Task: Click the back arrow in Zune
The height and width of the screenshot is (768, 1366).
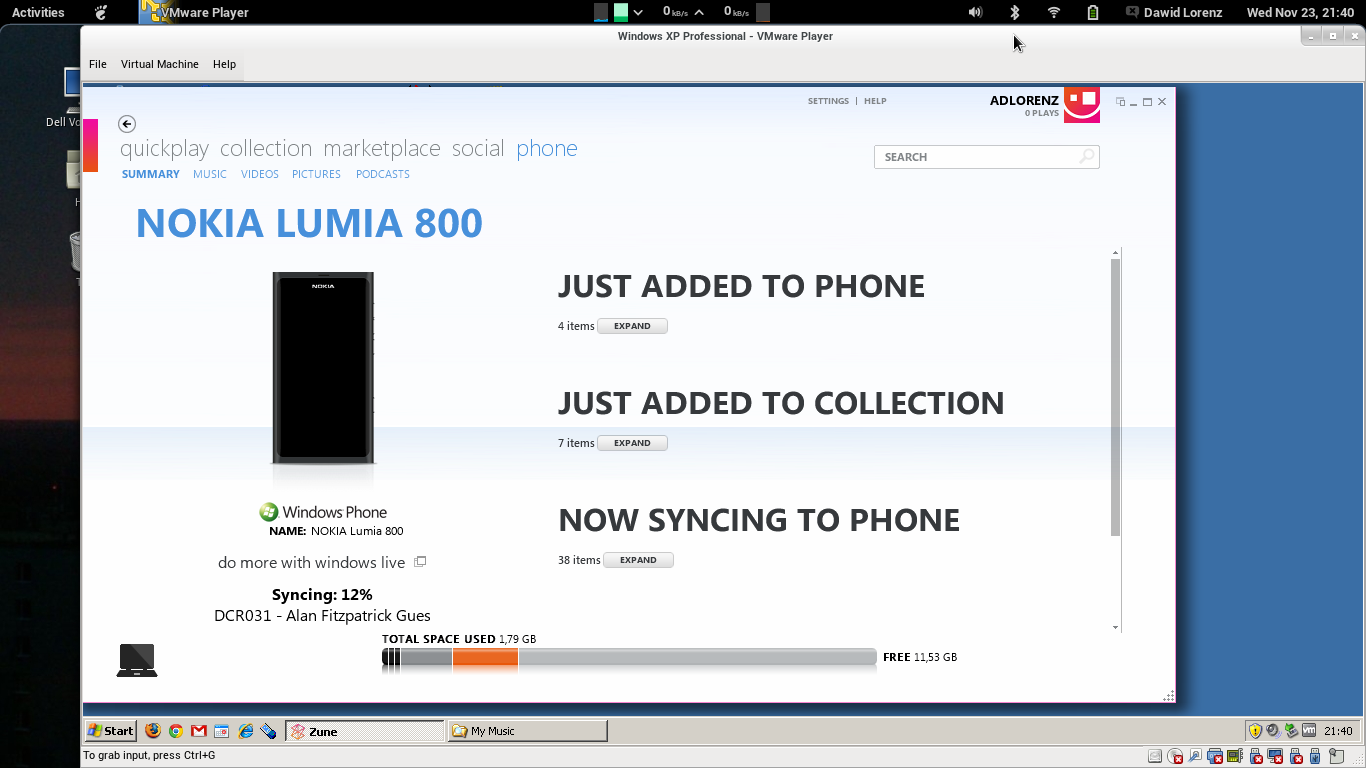Action: tap(127, 124)
